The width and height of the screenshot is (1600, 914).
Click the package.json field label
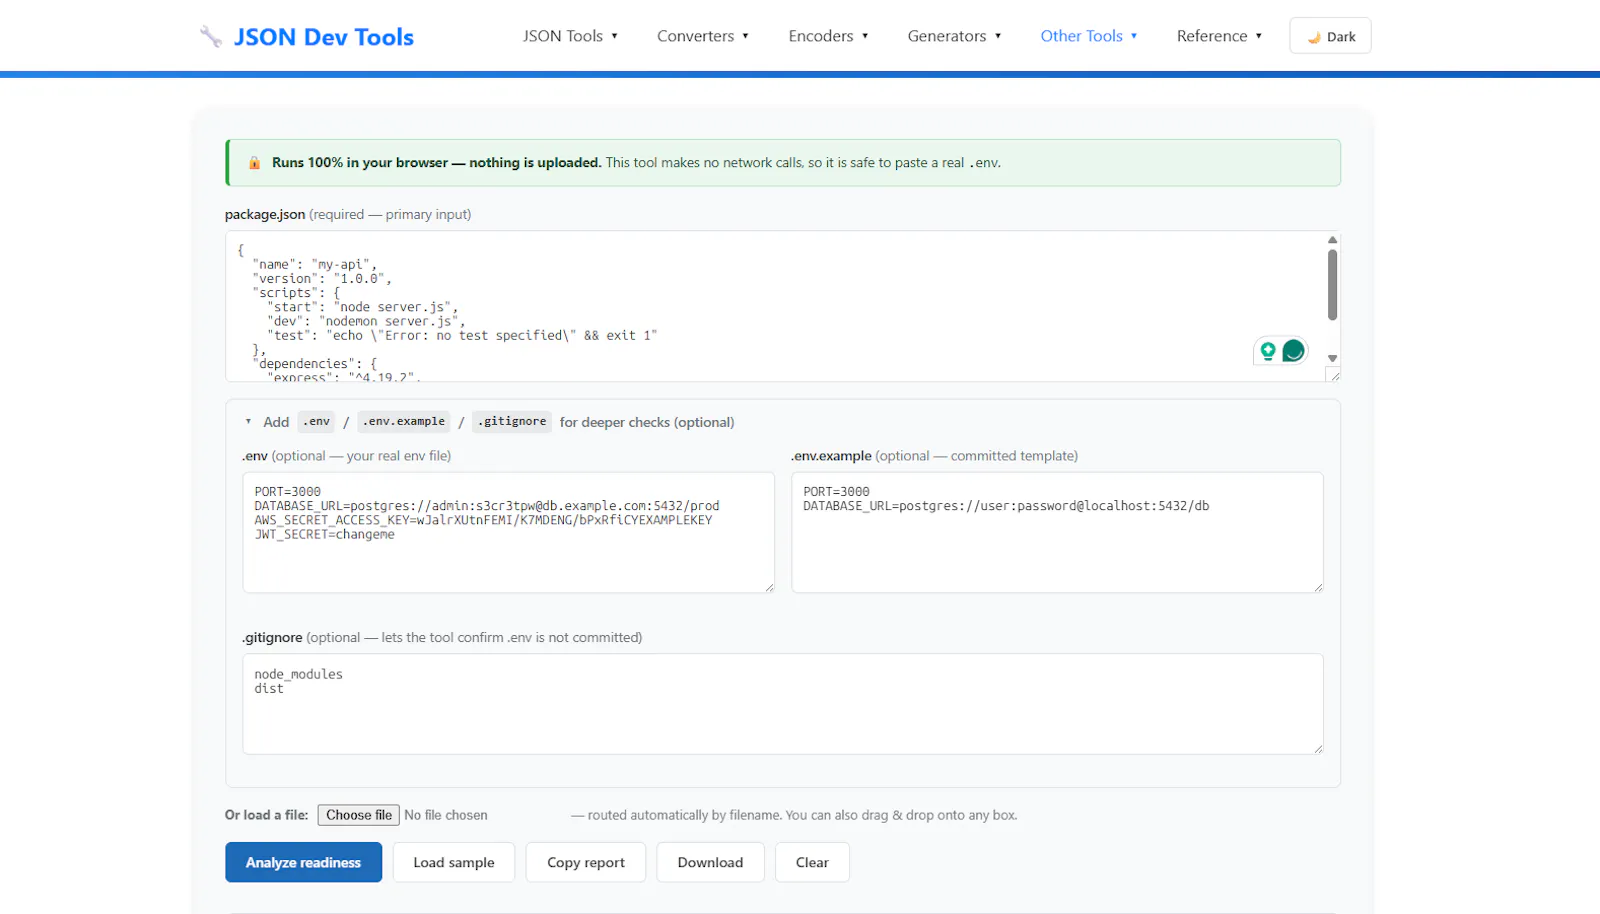[348, 214]
